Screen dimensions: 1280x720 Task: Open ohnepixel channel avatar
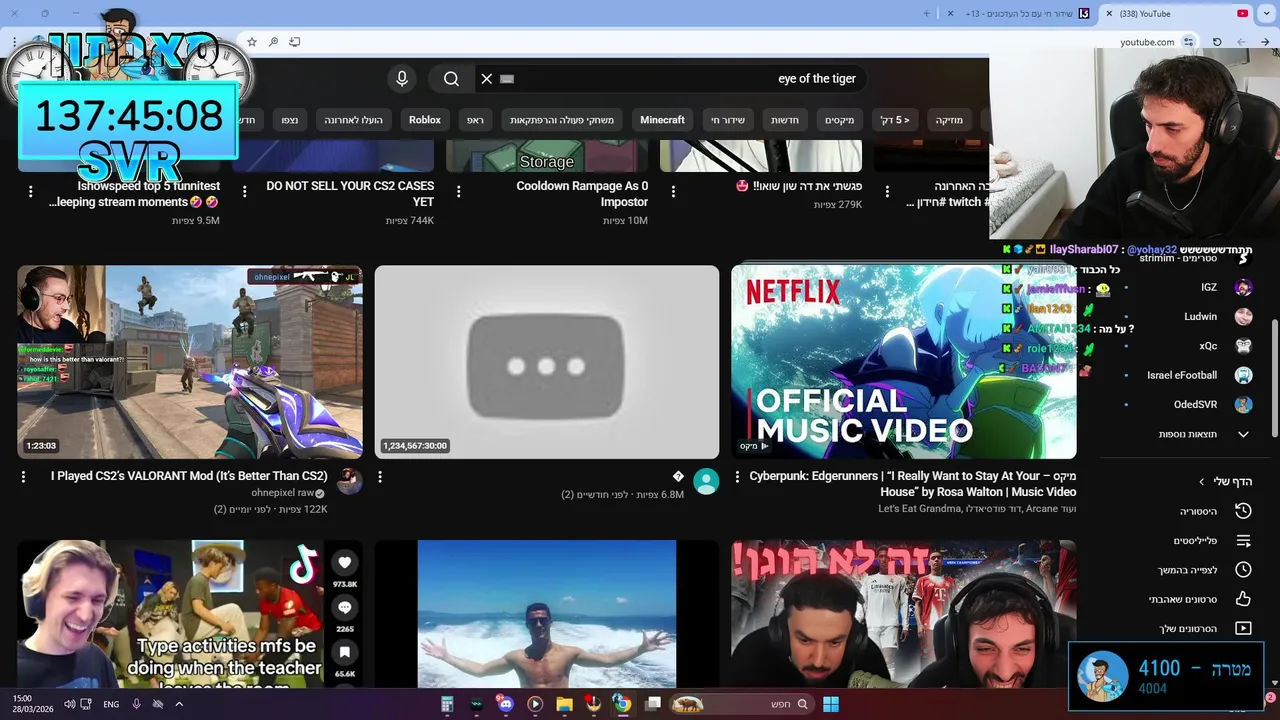[349, 481]
